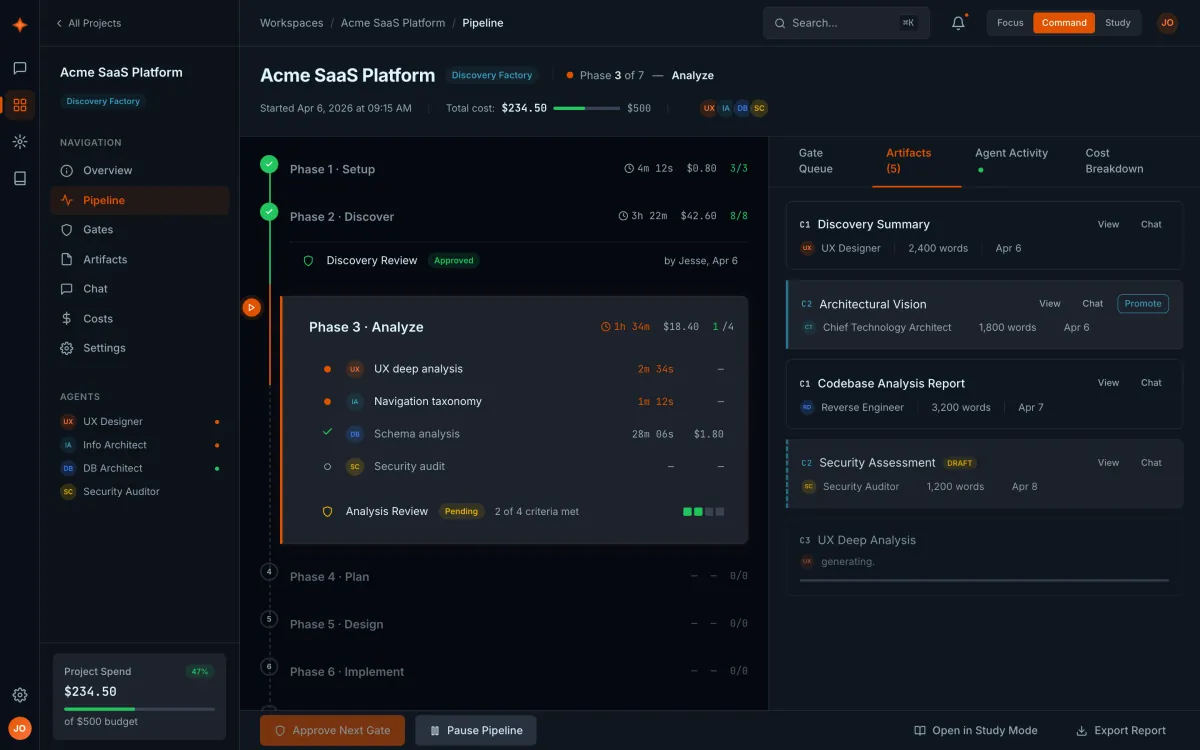This screenshot has width=1200, height=750.
Task: Switch to Study mode
Action: pos(1118,23)
